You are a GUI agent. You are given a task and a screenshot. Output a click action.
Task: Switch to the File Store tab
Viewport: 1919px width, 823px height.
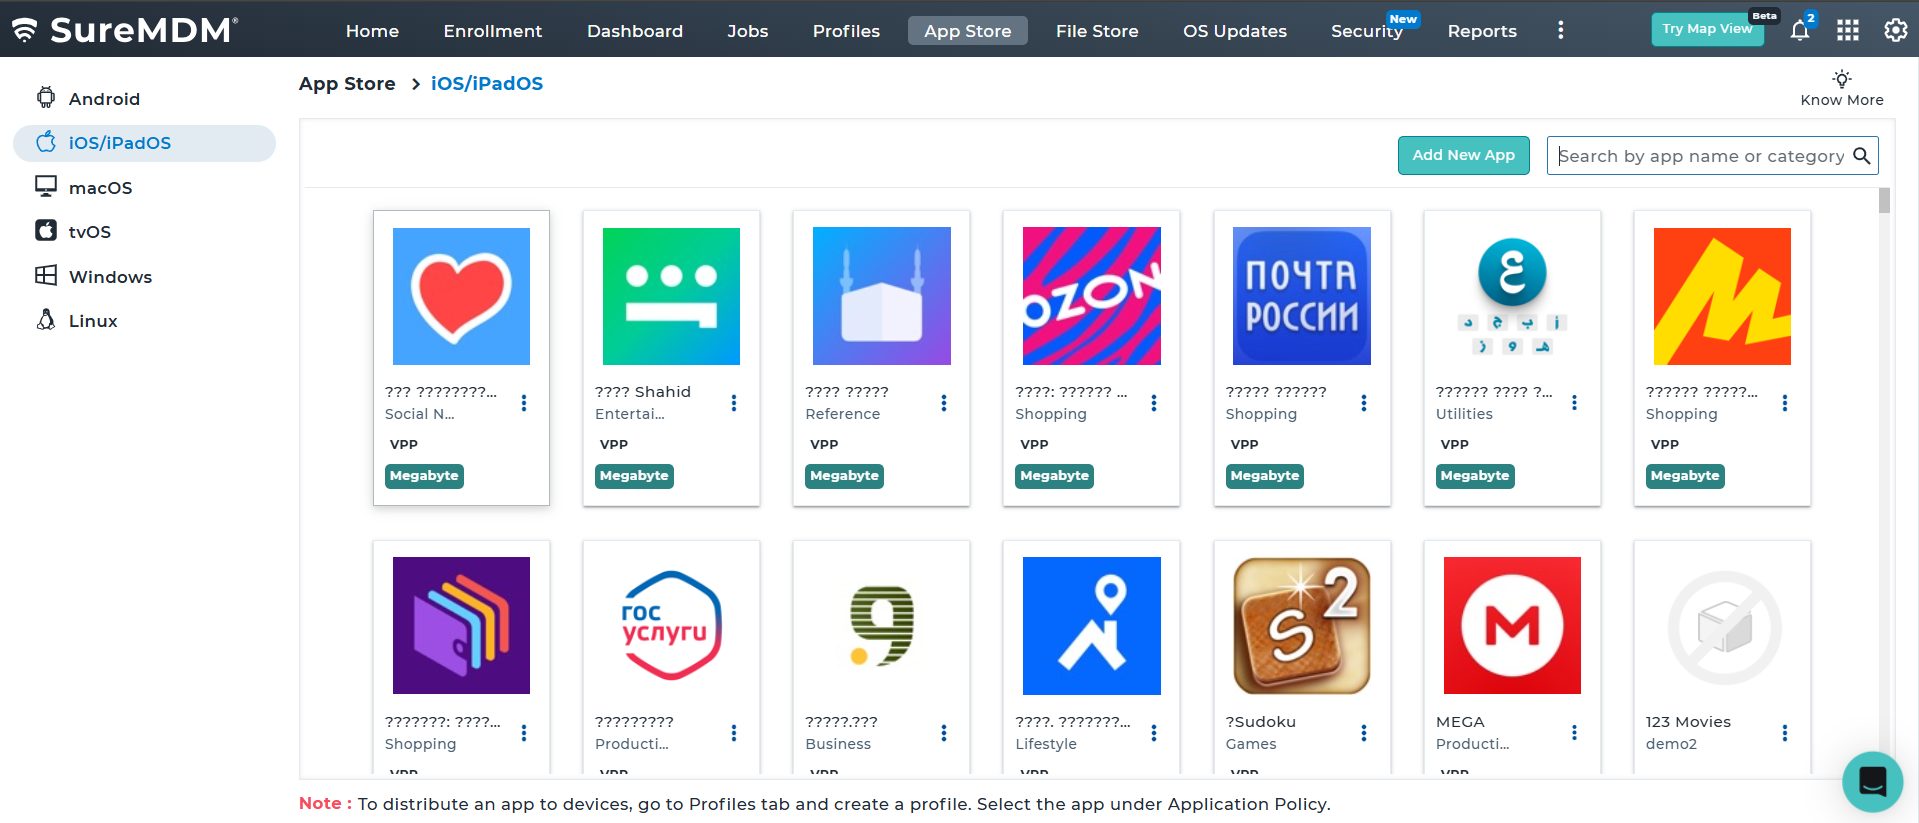click(1097, 31)
